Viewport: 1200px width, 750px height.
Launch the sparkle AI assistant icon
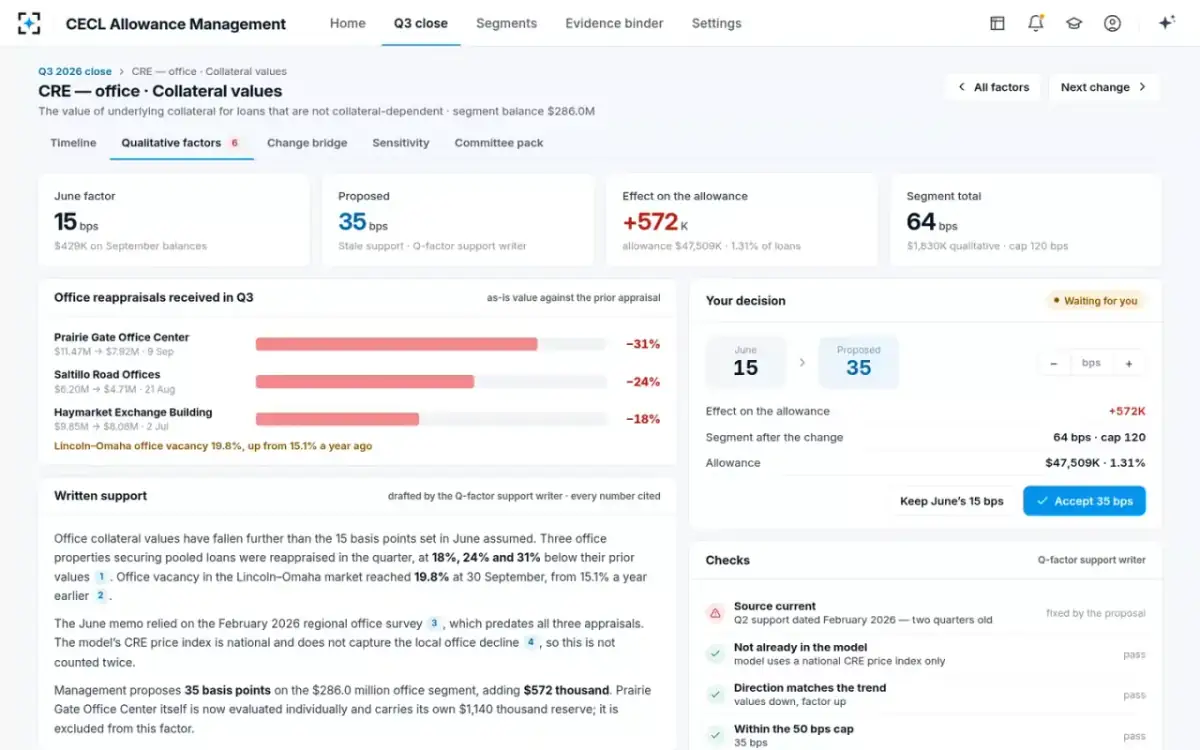[1166, 23]
